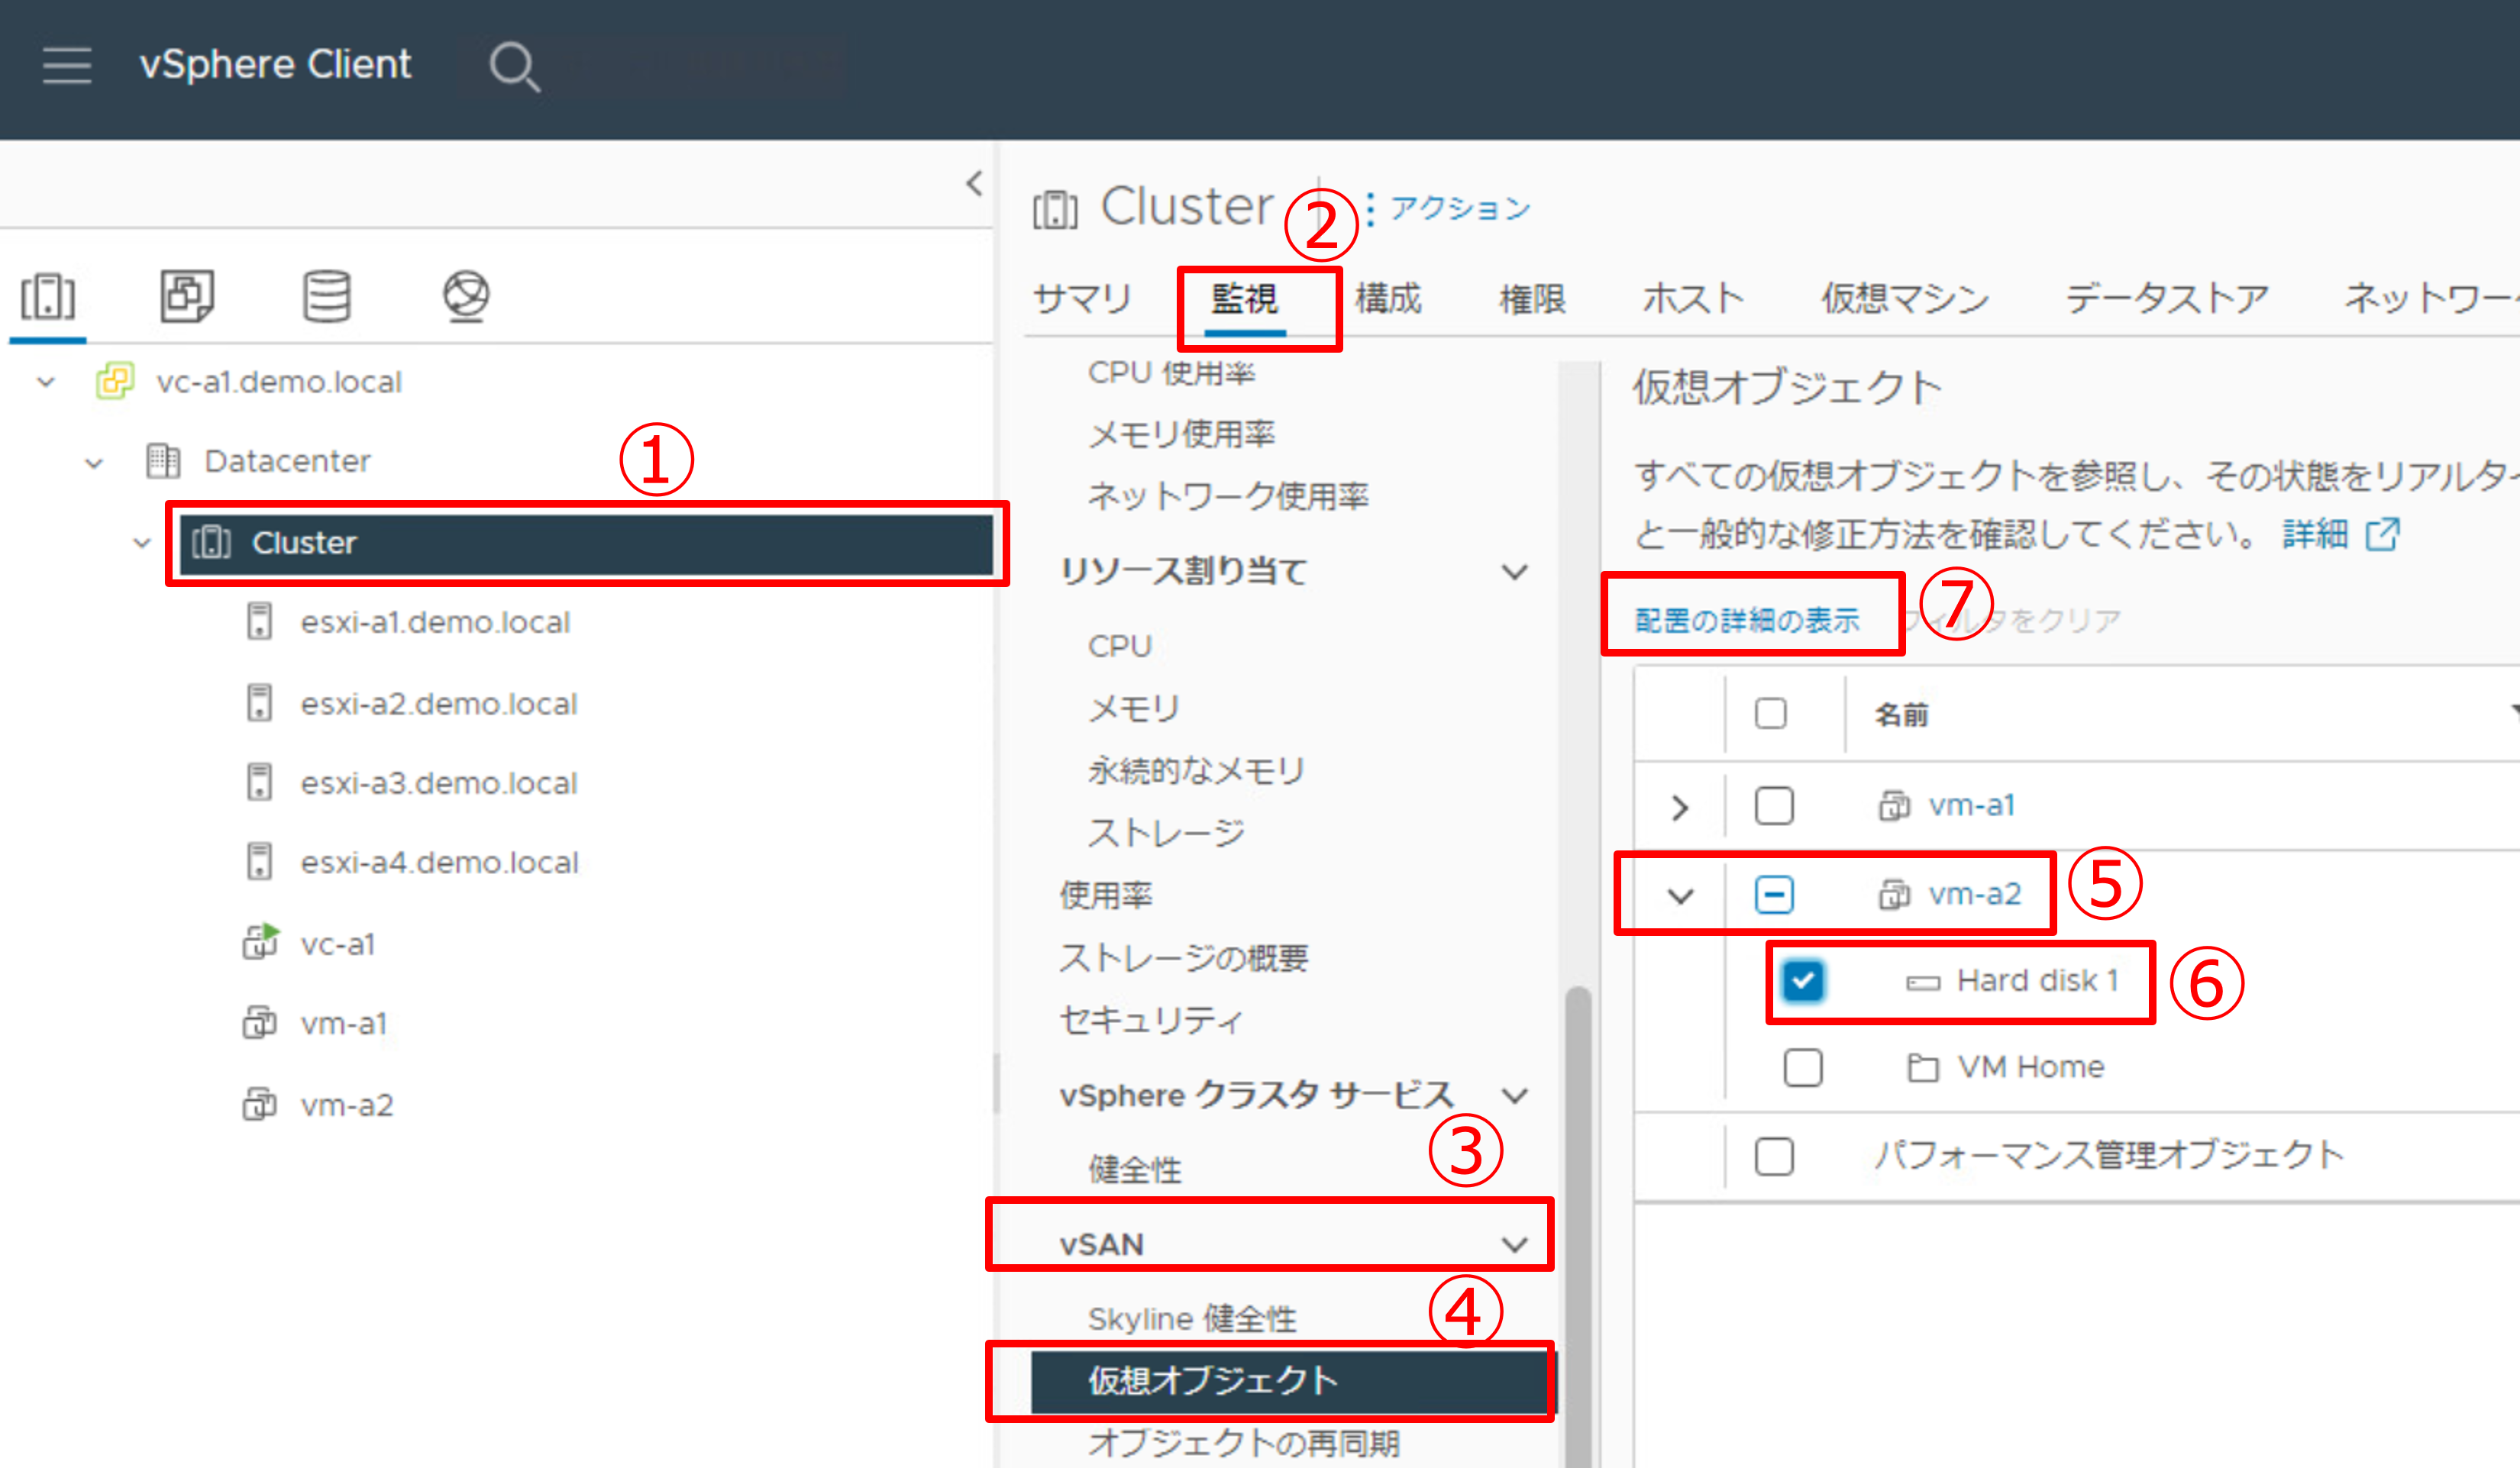Click the vm-a2 icon in virtual objects table

(x=1894, y=894)
